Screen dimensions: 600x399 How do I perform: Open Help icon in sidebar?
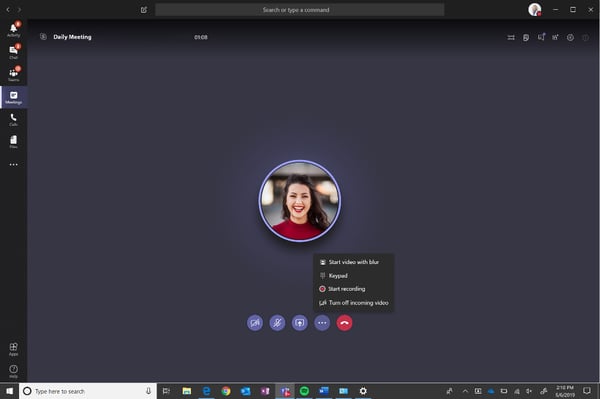(13, 371)
